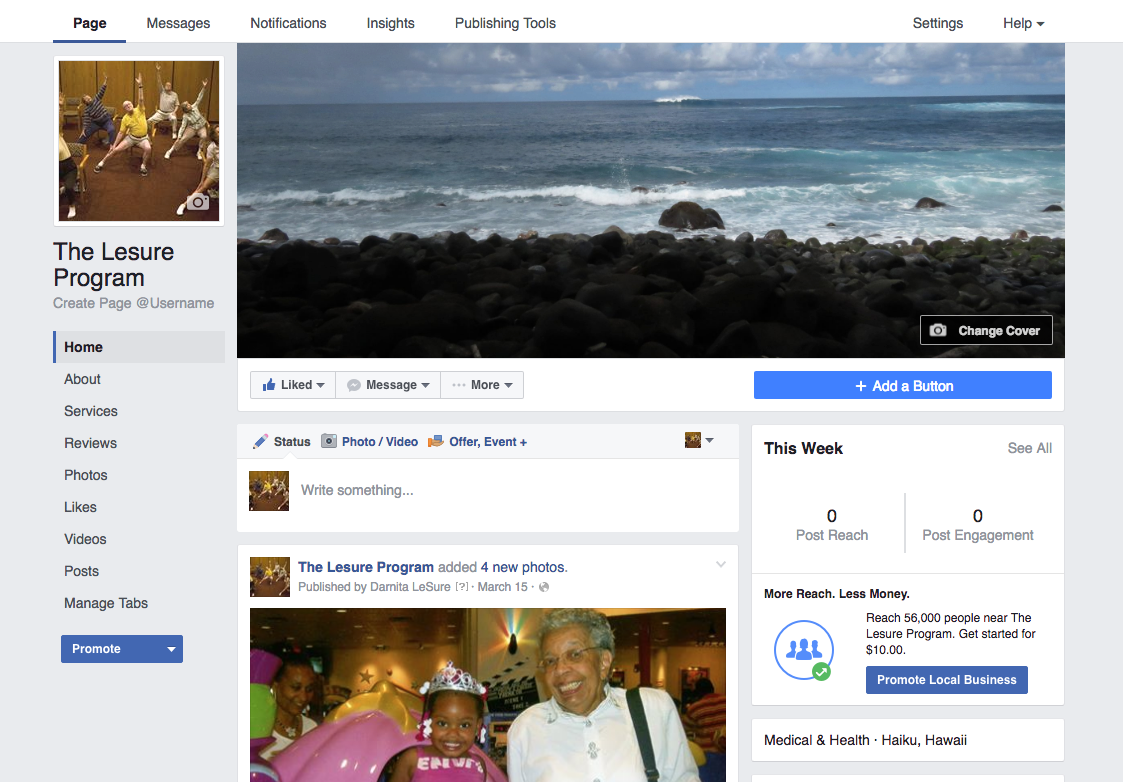Open the Notifications tab
1123x782 pixels.
coord(288,23)
